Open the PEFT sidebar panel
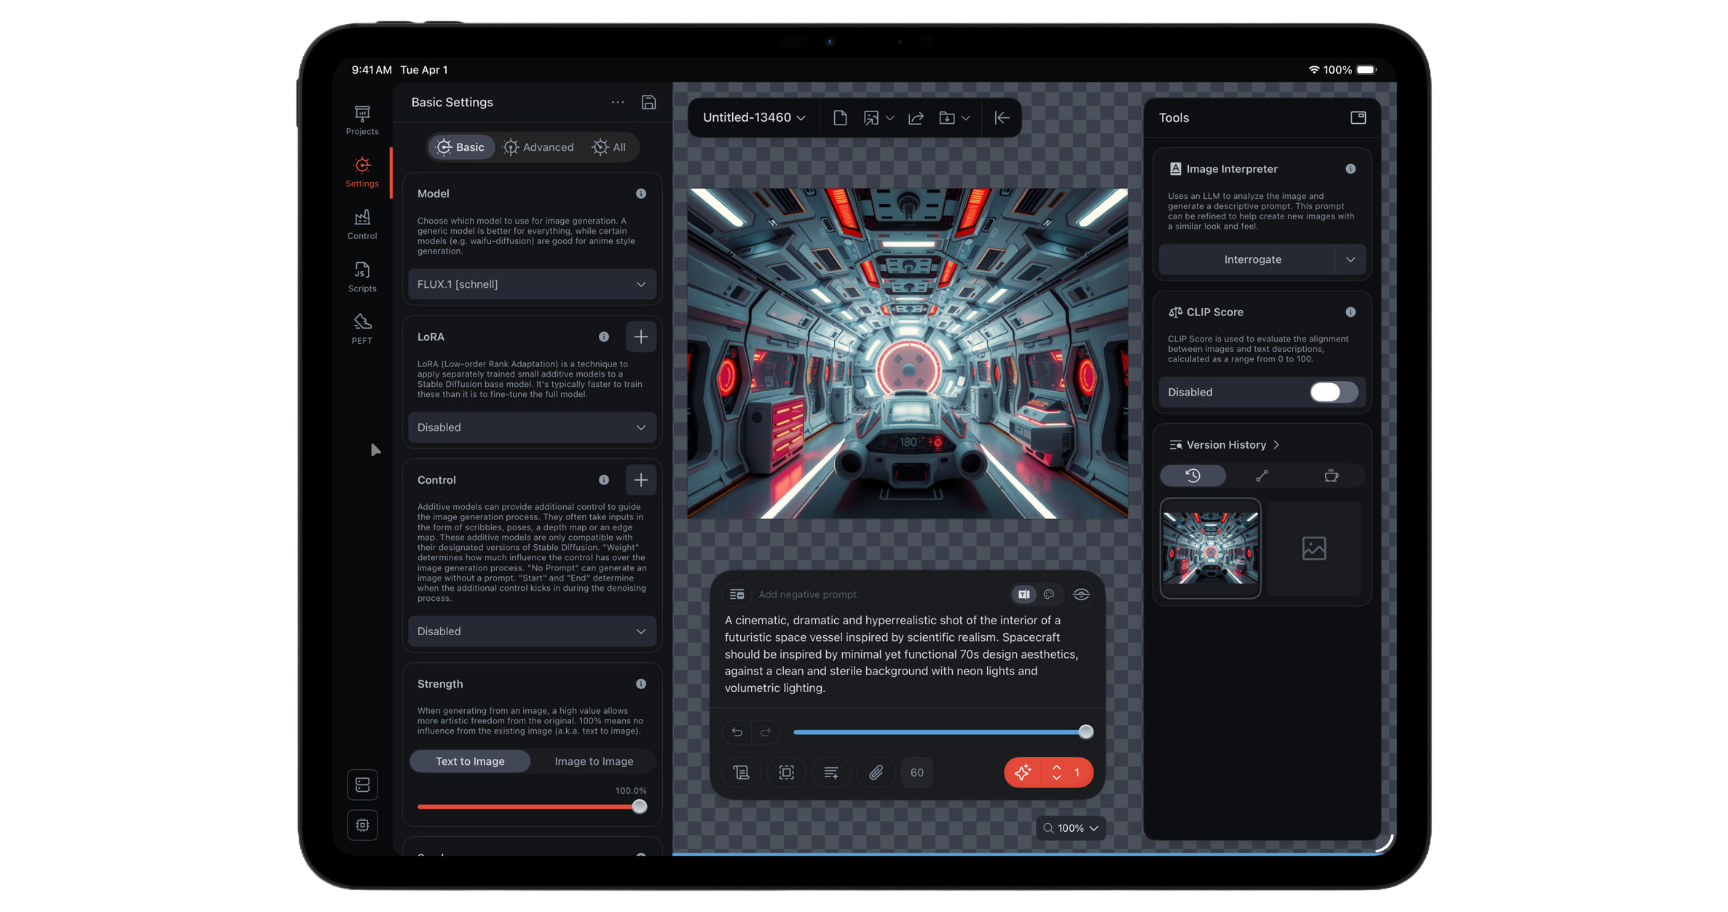 tap(362, 328)
